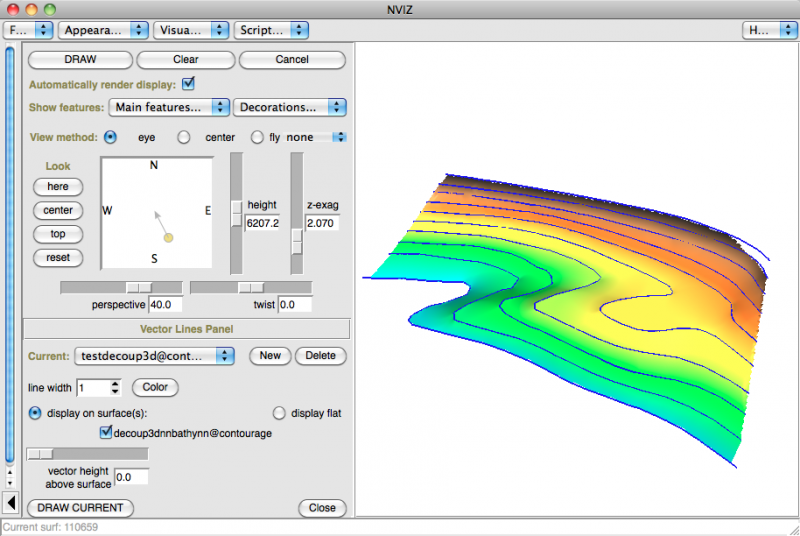Select the center view method radio button
Screen dimensions: 800x536
184,137
